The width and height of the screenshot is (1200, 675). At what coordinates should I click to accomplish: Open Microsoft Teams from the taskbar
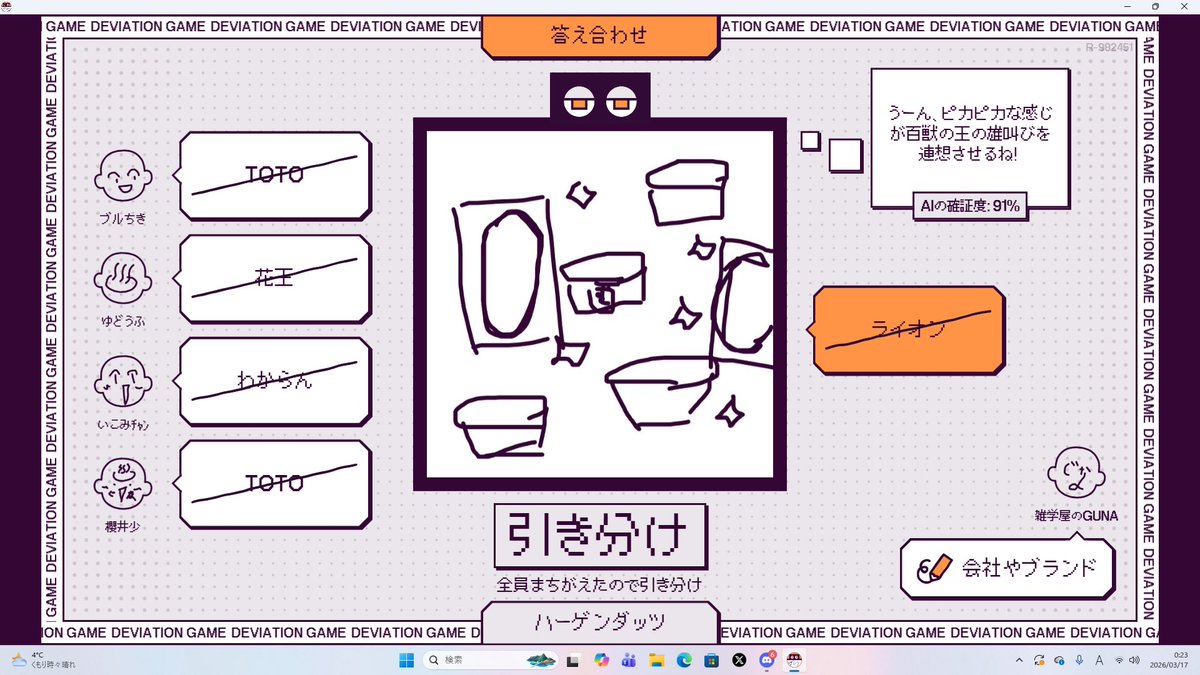(x=629, y=660)
